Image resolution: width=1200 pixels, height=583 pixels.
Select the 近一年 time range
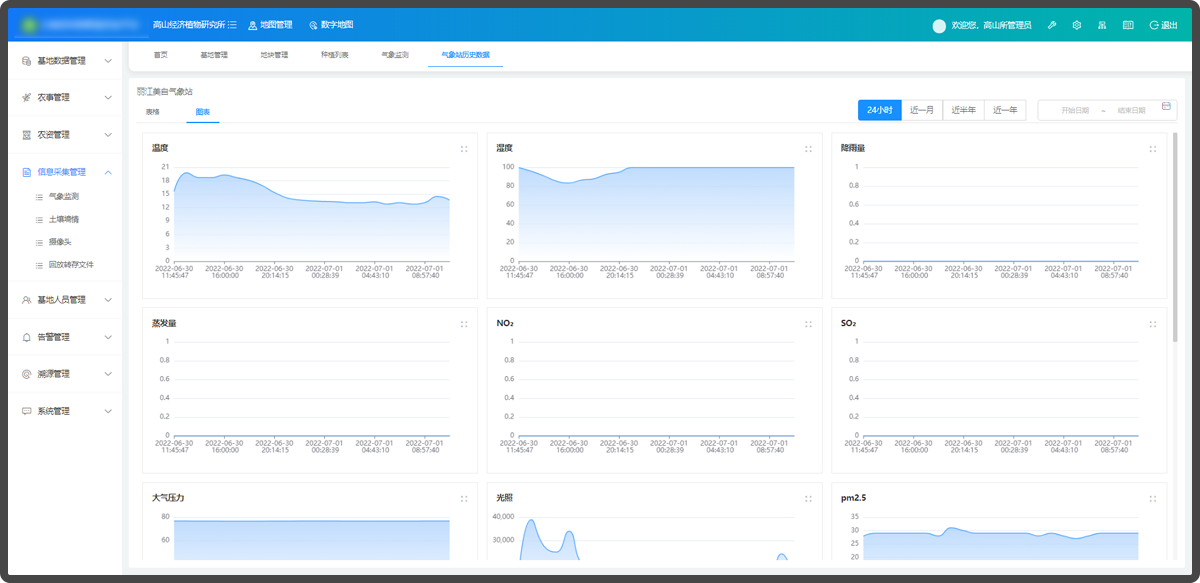[1006, 110]
